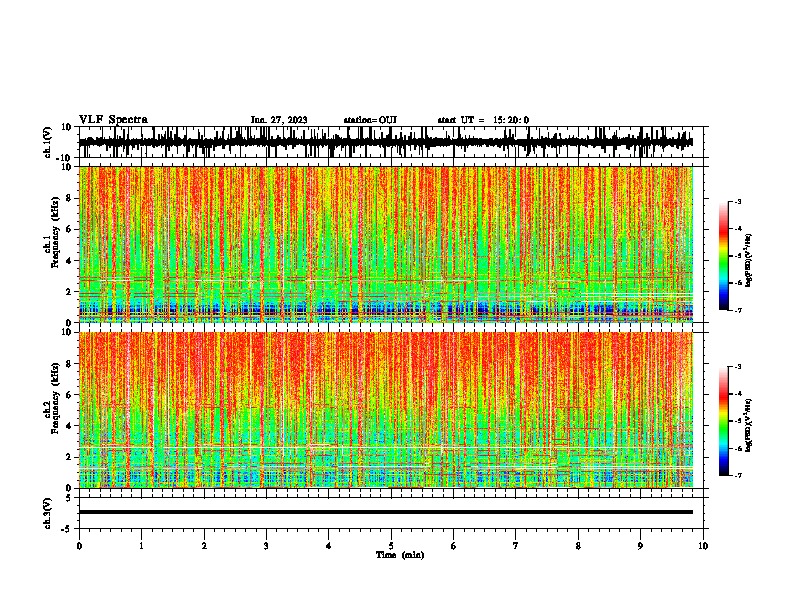Click time axis tick label '6'
The image size is (792, 612).
[454, 546]
